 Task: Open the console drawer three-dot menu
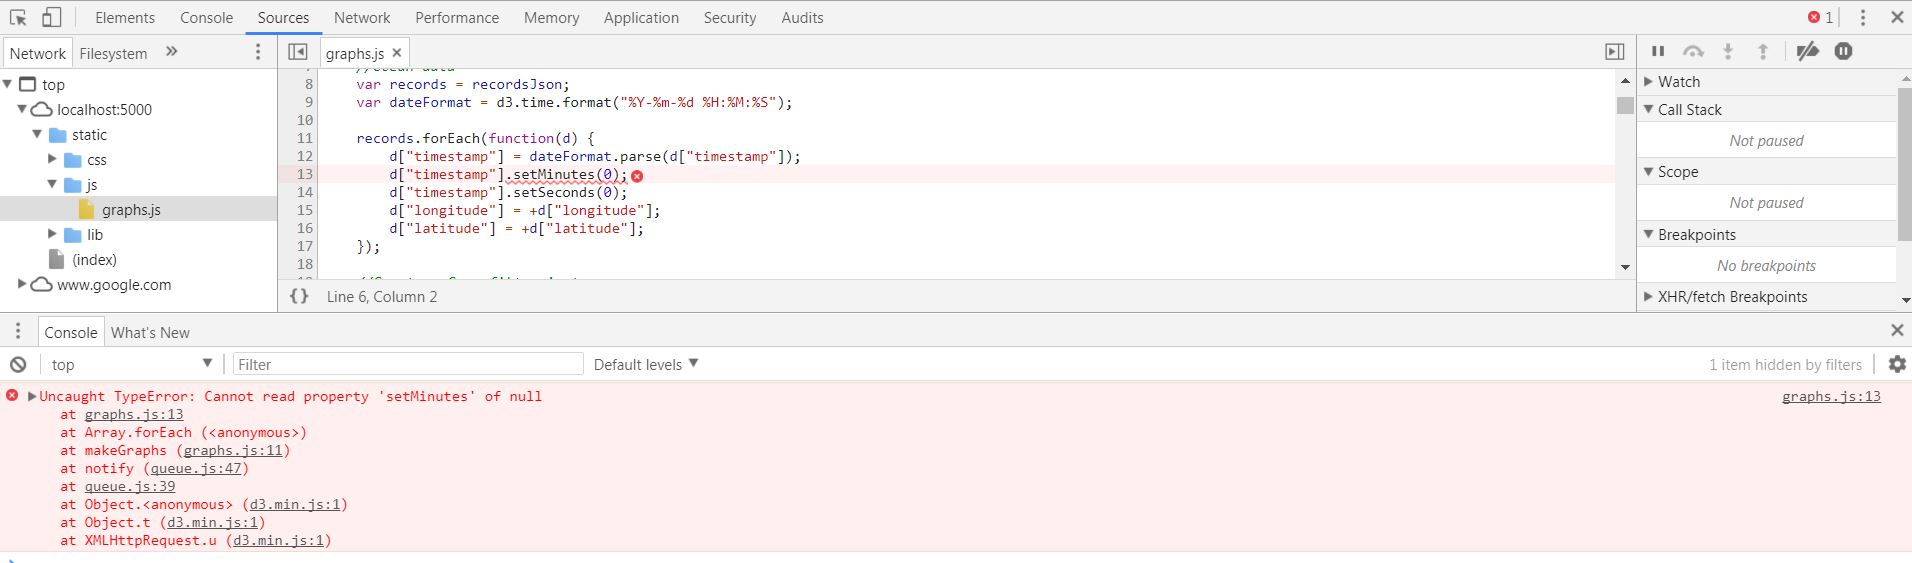point(18,331)
